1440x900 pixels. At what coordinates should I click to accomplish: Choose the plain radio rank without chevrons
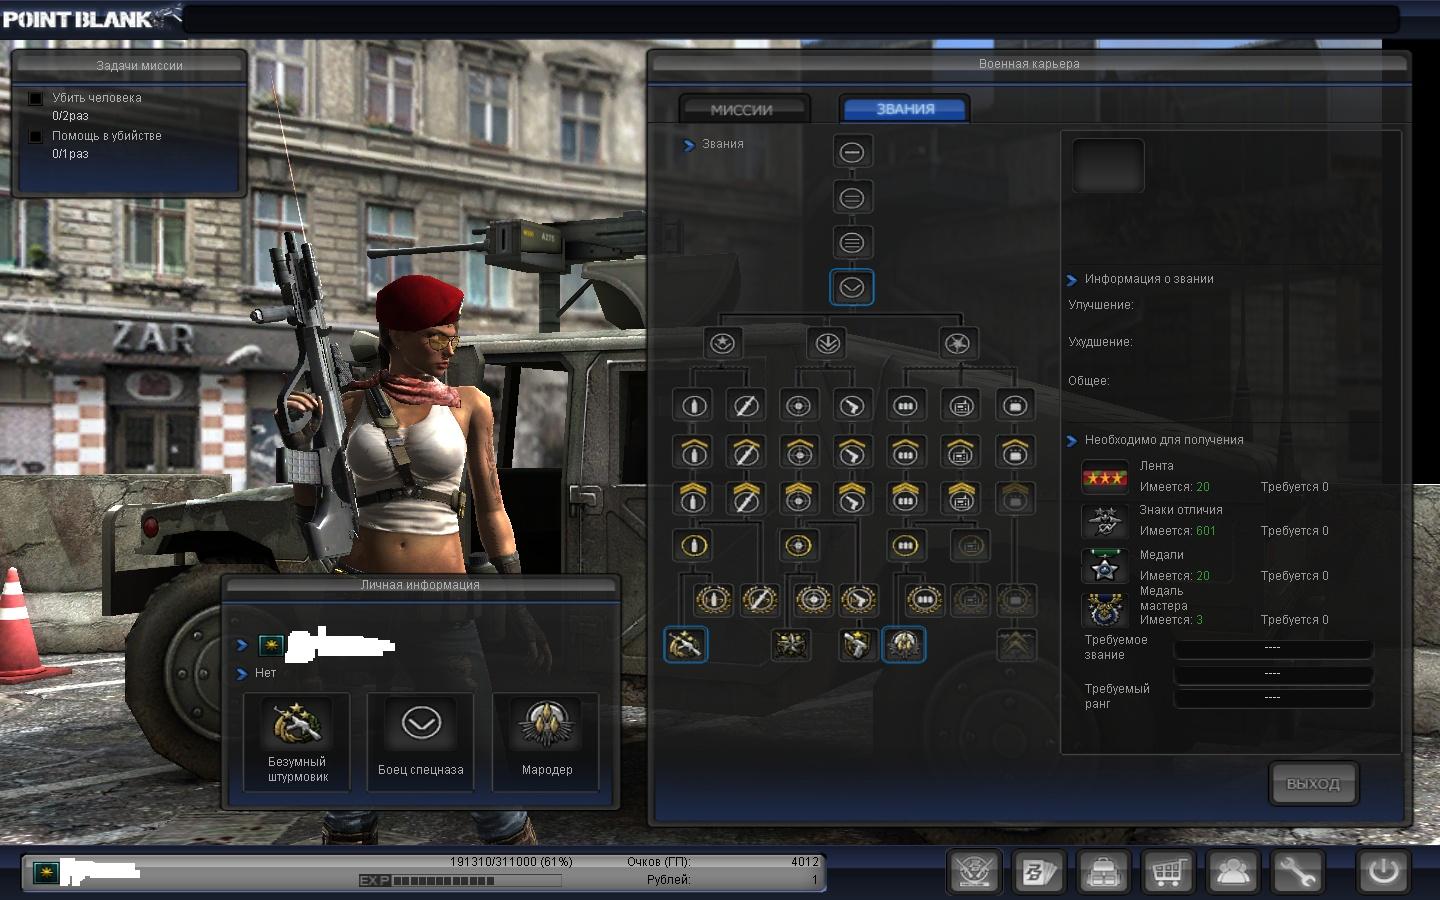(x=960, y=406)
